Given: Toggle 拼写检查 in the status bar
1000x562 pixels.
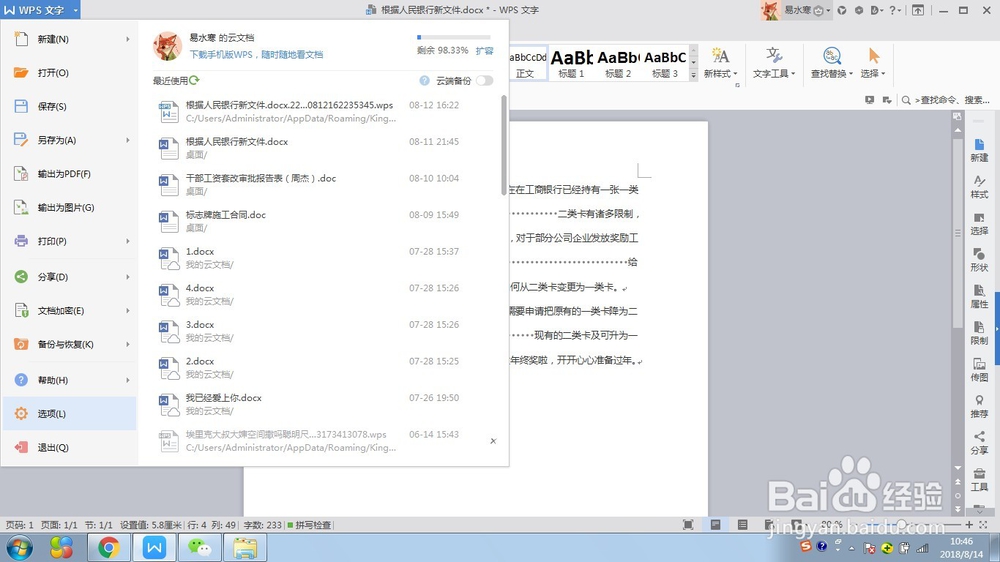Looking at the screenshot, I should 309,525.
